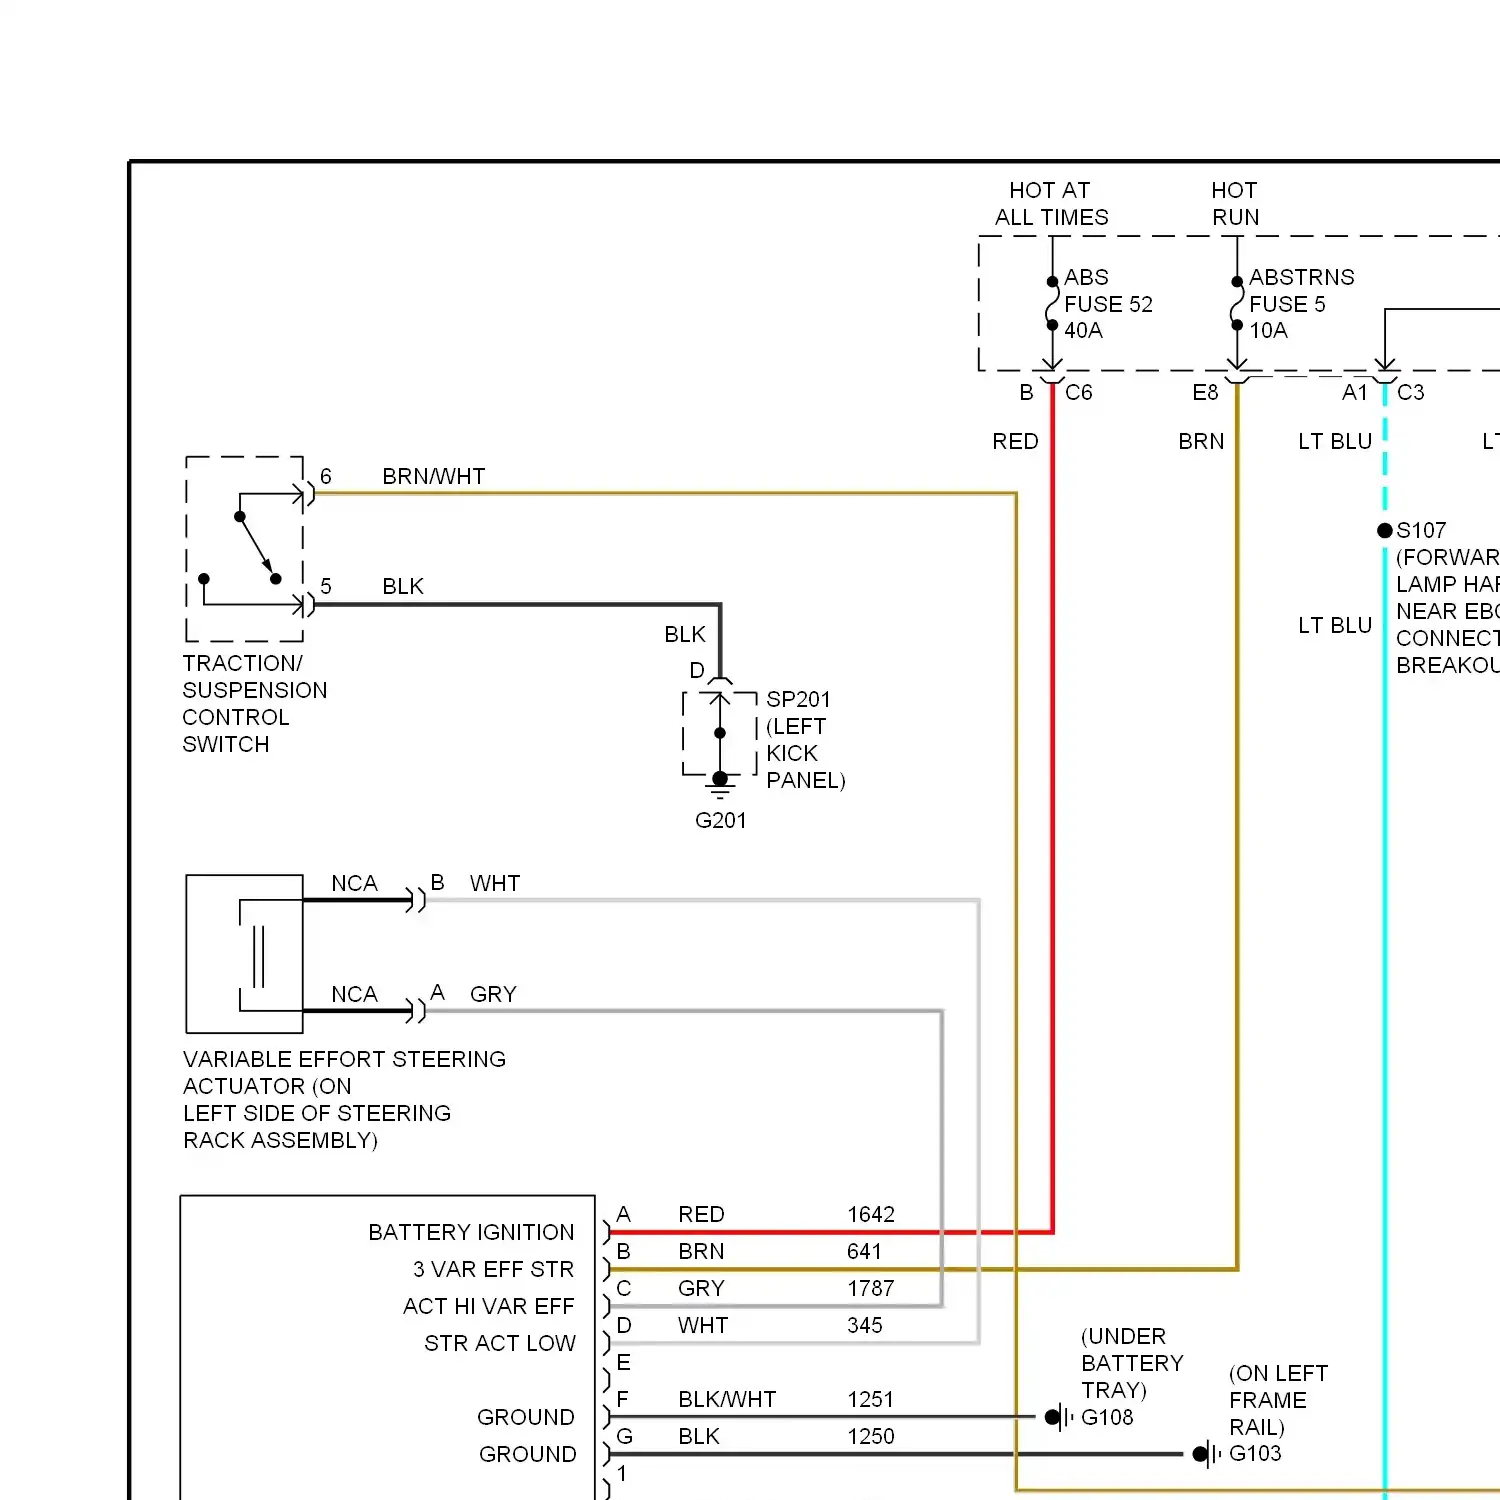The width and height of the screenshot is (1500, 1500).
Task: Click the ACT HI VAR EFF label
Action: tap(488, 1307)
